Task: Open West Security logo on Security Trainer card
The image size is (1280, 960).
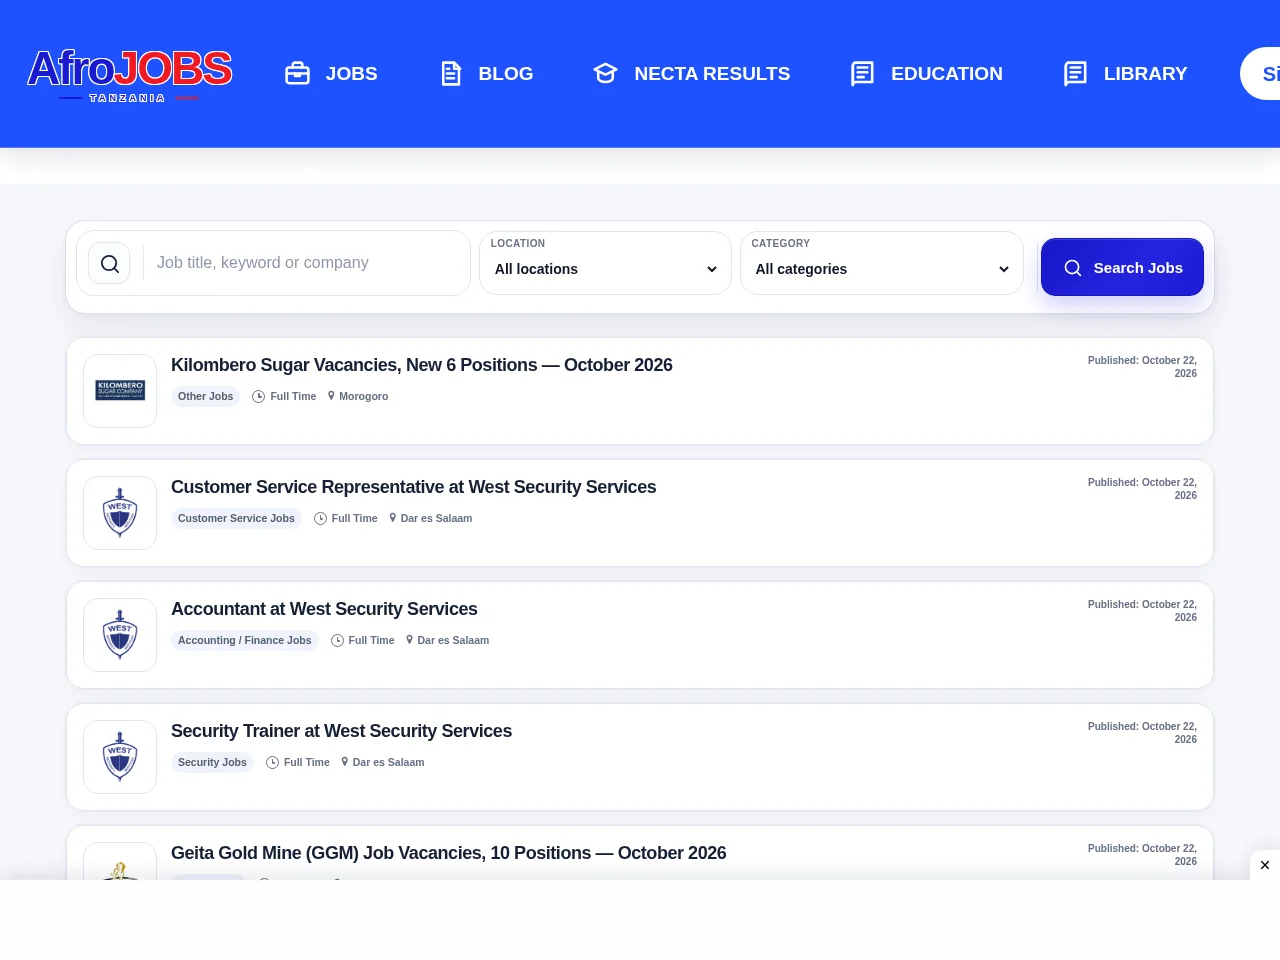Action: click(120, 757)
